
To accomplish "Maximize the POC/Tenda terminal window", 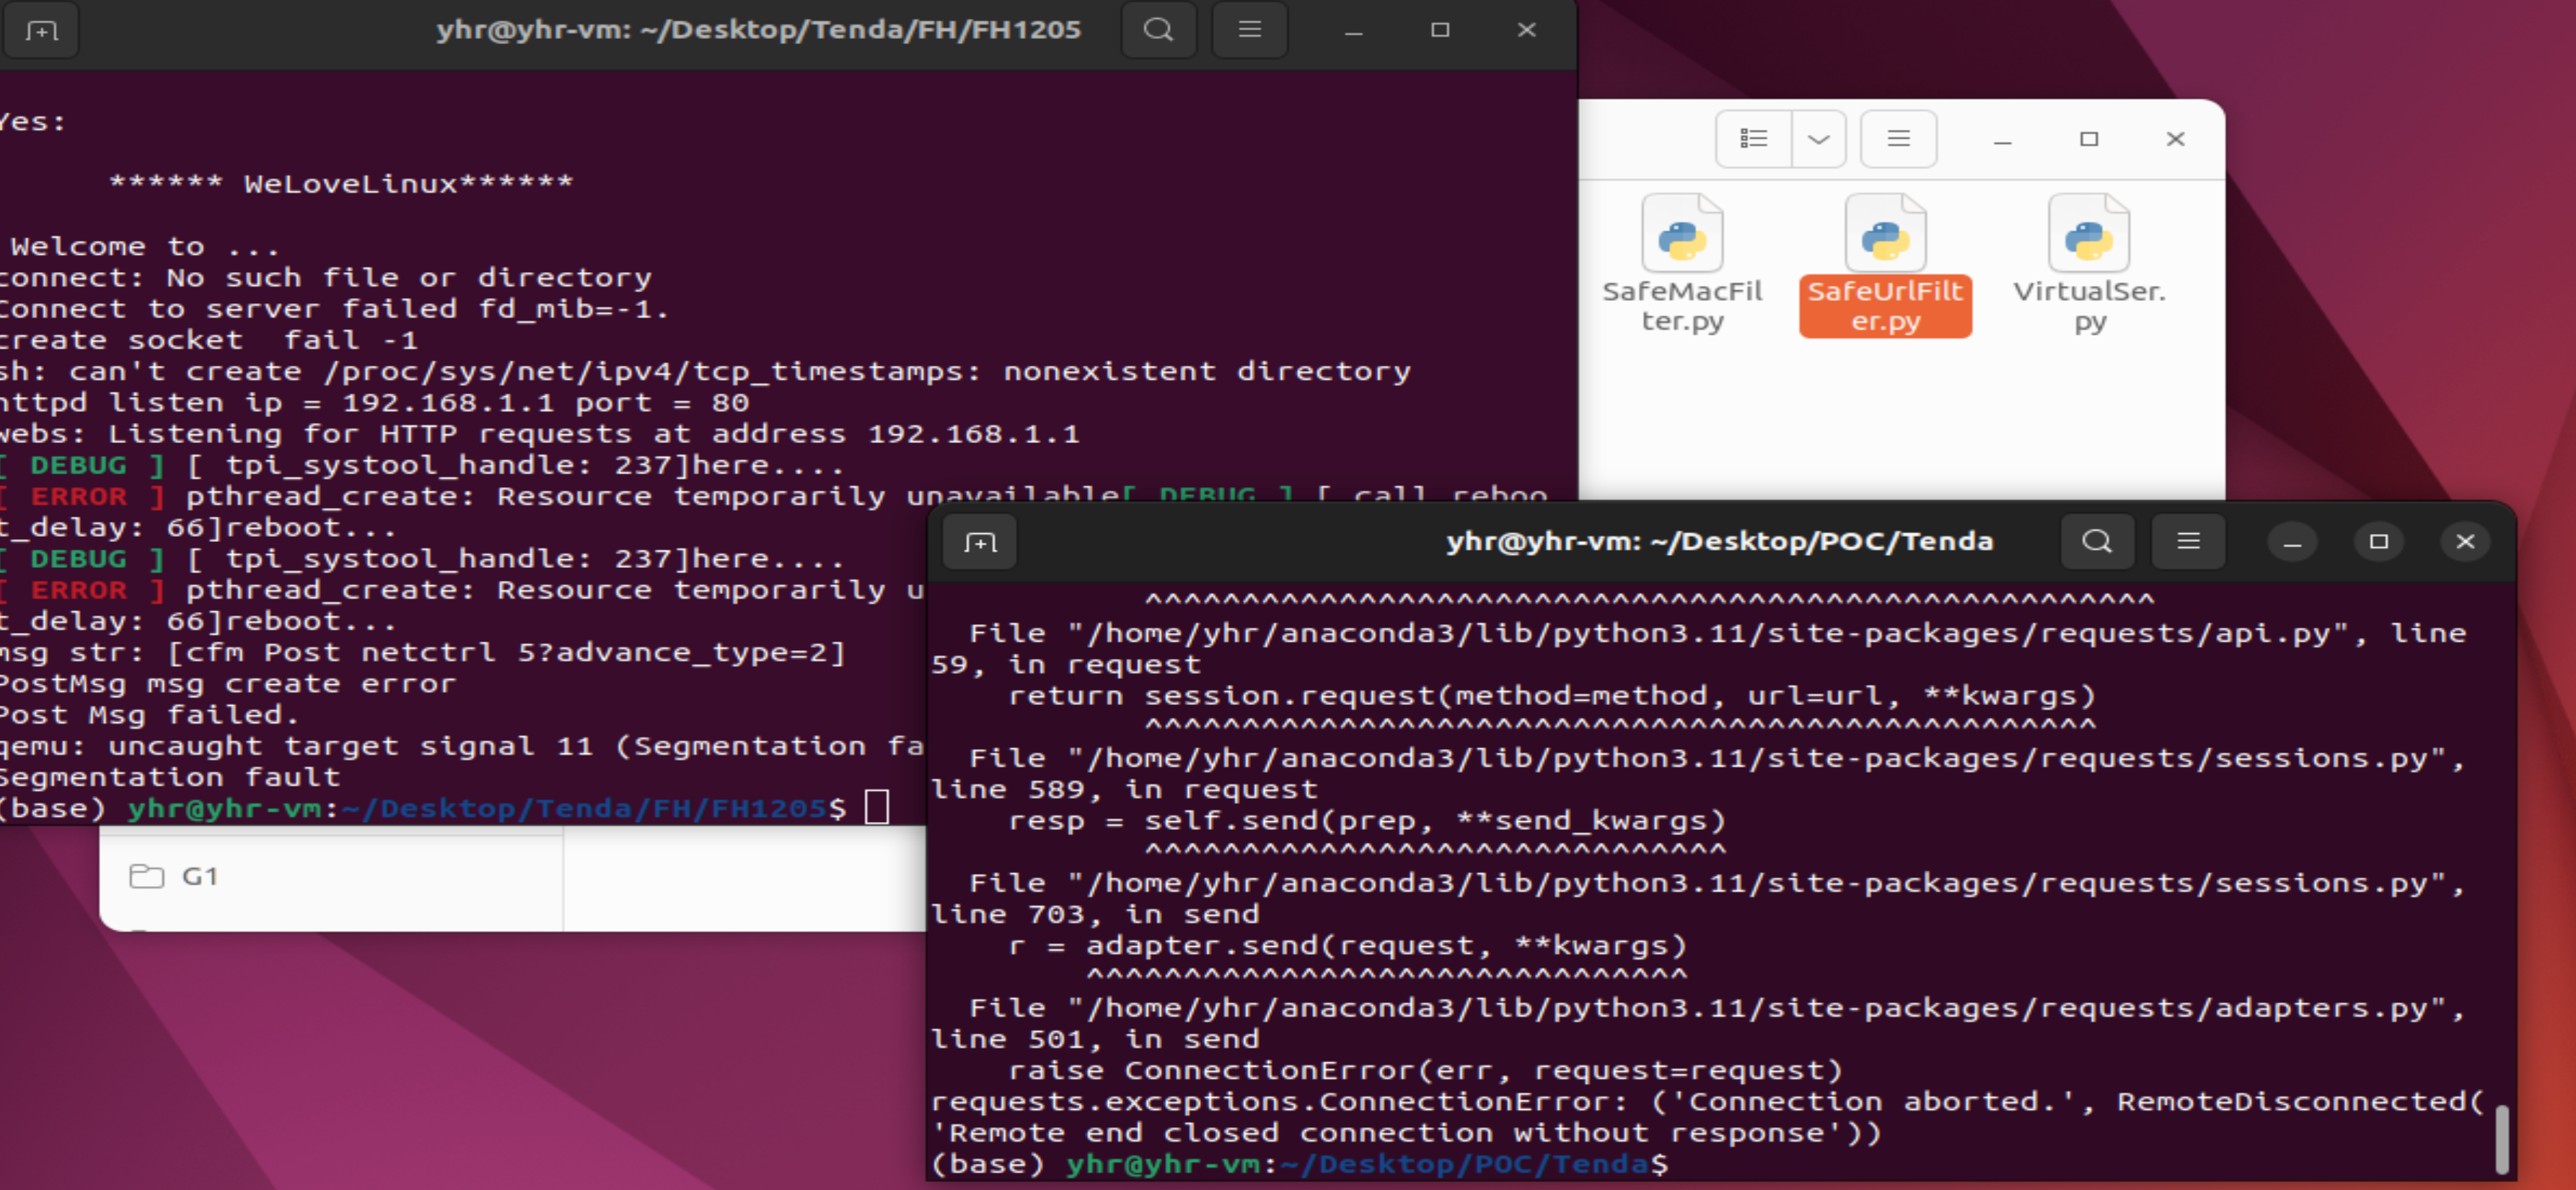I will tap(2378, 542).
